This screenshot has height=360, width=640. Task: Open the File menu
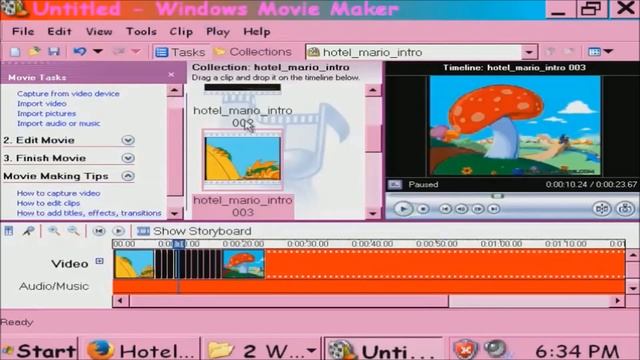(x=23, y=31)
